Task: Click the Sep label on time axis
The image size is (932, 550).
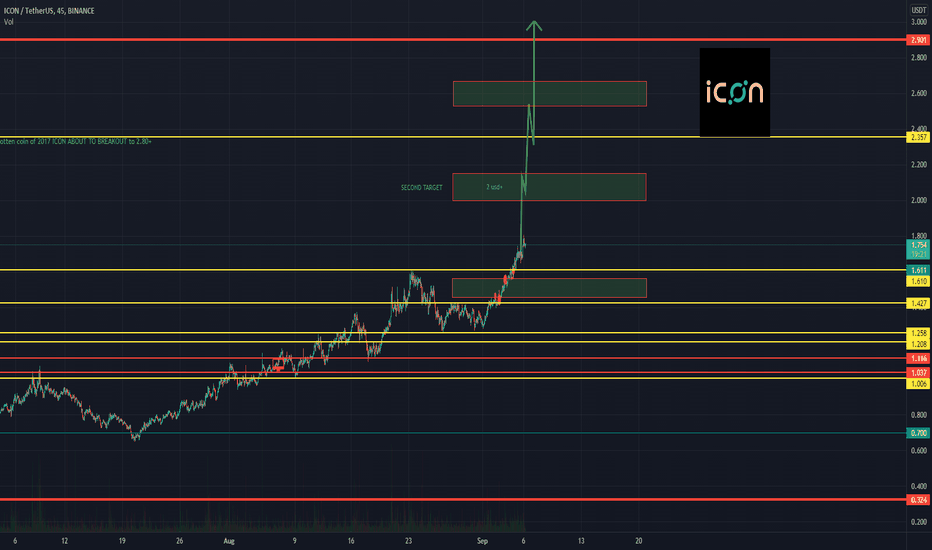Action: coord(482,541)
